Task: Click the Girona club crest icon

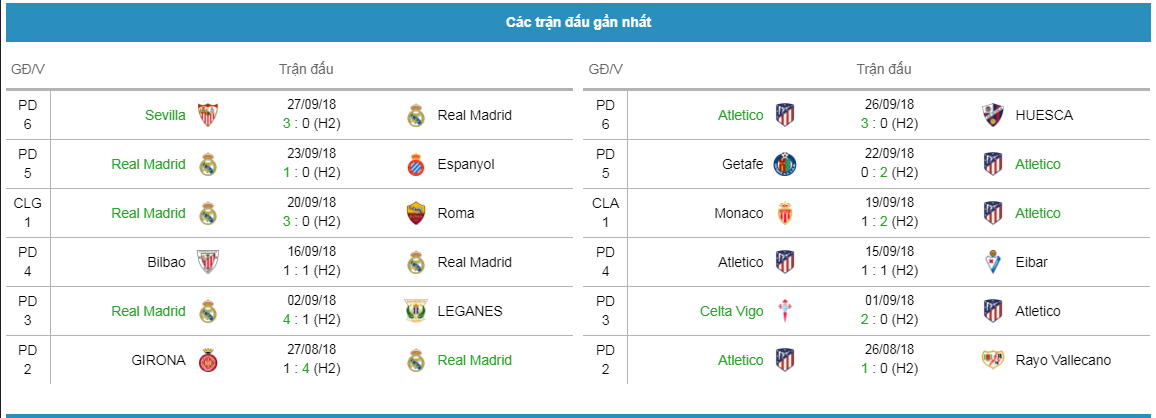Action: (x=208, y=360)
